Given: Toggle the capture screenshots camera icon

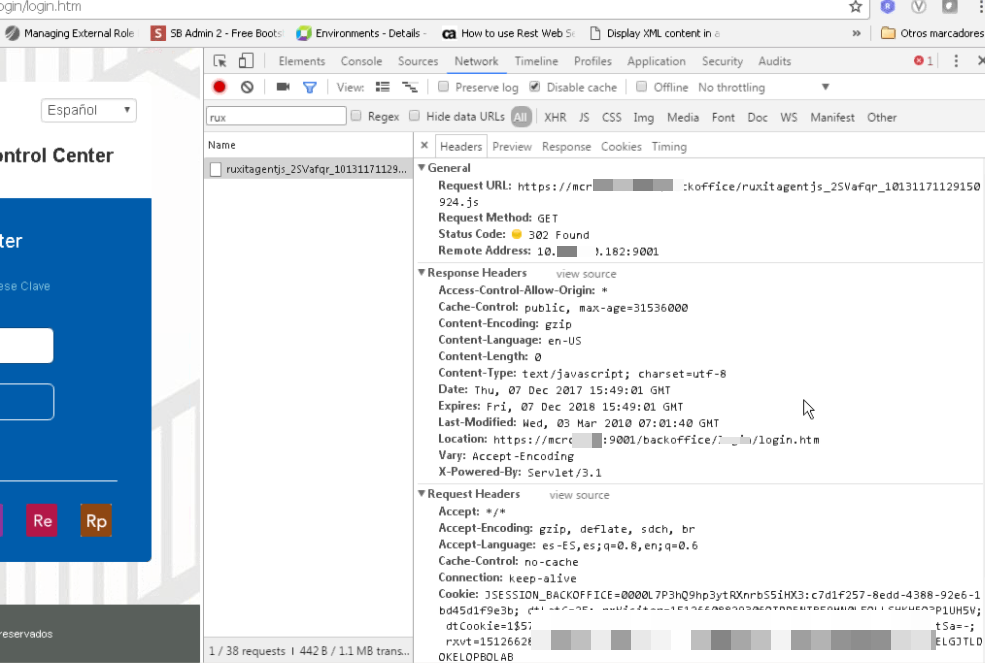Looking at the screenshot, I should [283, 87].
